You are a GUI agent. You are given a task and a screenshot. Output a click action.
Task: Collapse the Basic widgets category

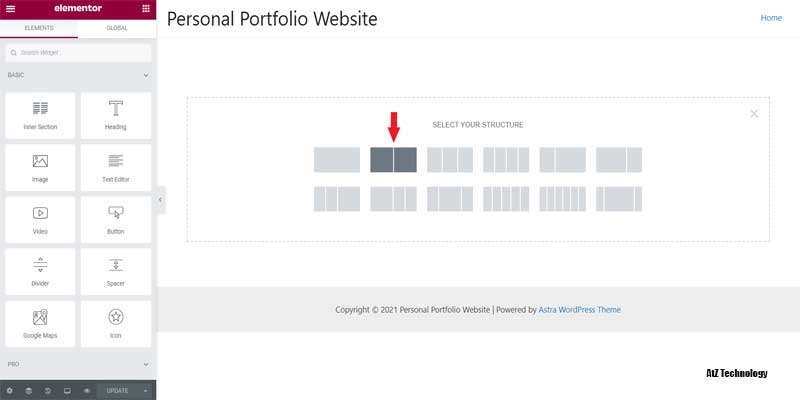click(x=146, y=75)
